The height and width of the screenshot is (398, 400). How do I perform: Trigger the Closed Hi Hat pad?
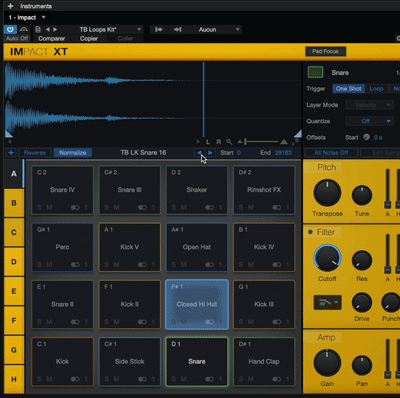click(x=197, y=304)
